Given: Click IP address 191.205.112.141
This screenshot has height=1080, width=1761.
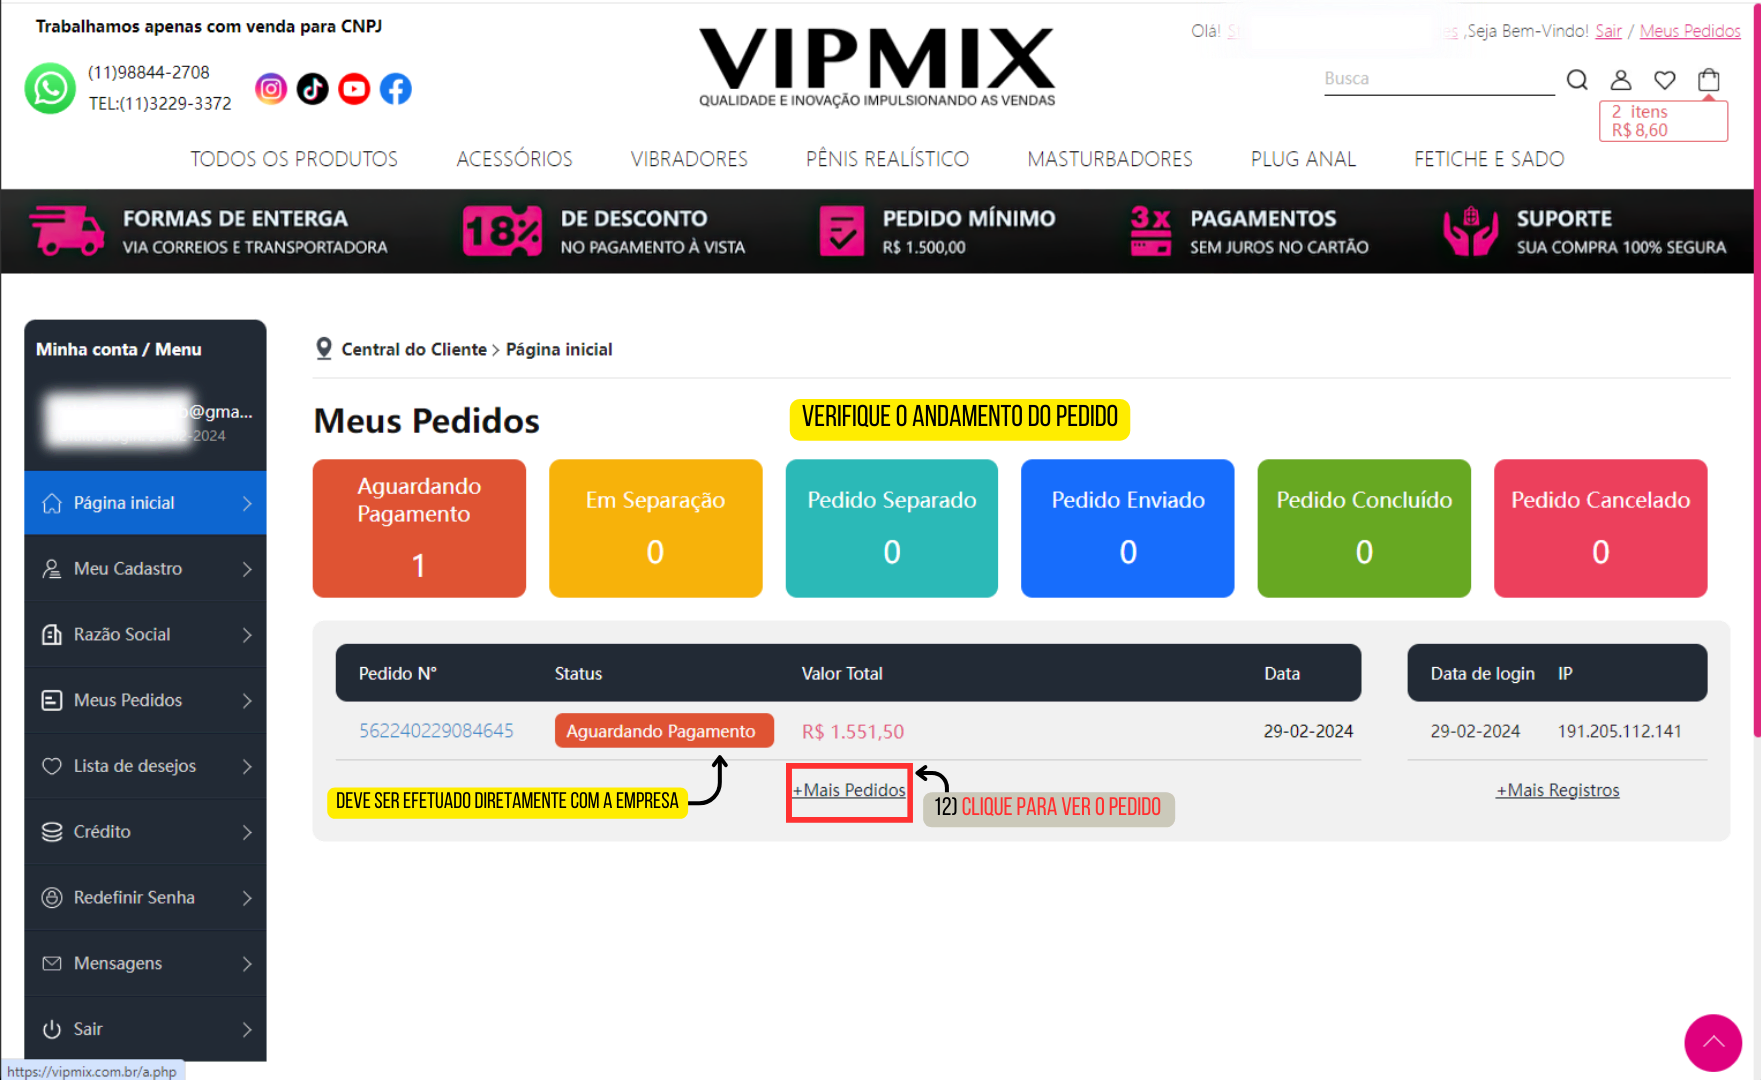Looking at the screenshot, I should [1619, 731].
